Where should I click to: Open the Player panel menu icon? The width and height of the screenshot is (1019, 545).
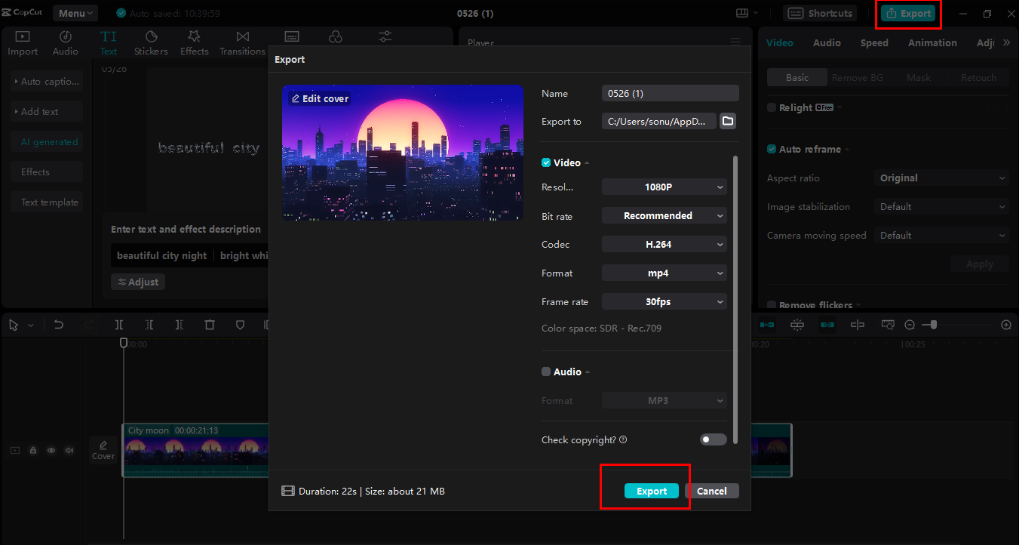click(x=735, y=42)
